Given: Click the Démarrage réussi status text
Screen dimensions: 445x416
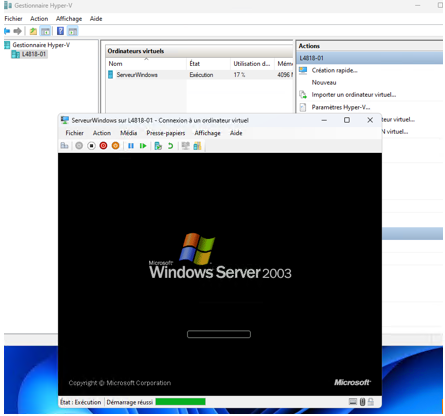Looking at the screenshot, I should point(130,402).
